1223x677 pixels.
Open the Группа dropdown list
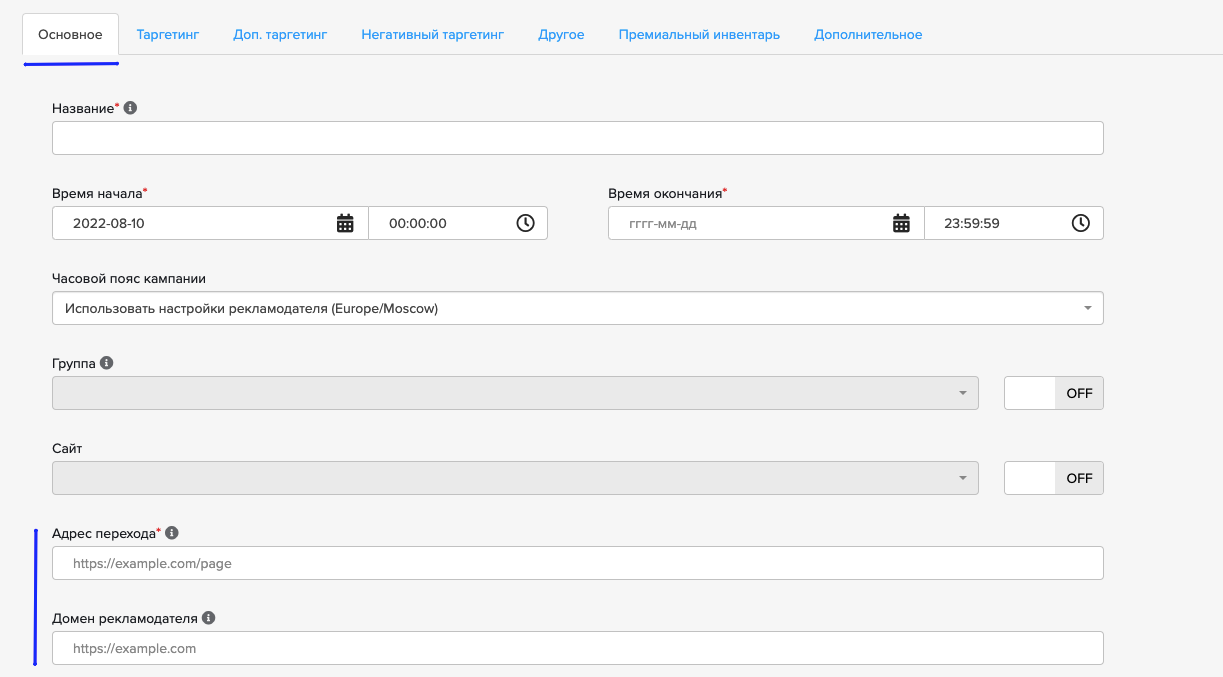click(x=515, y=393)
